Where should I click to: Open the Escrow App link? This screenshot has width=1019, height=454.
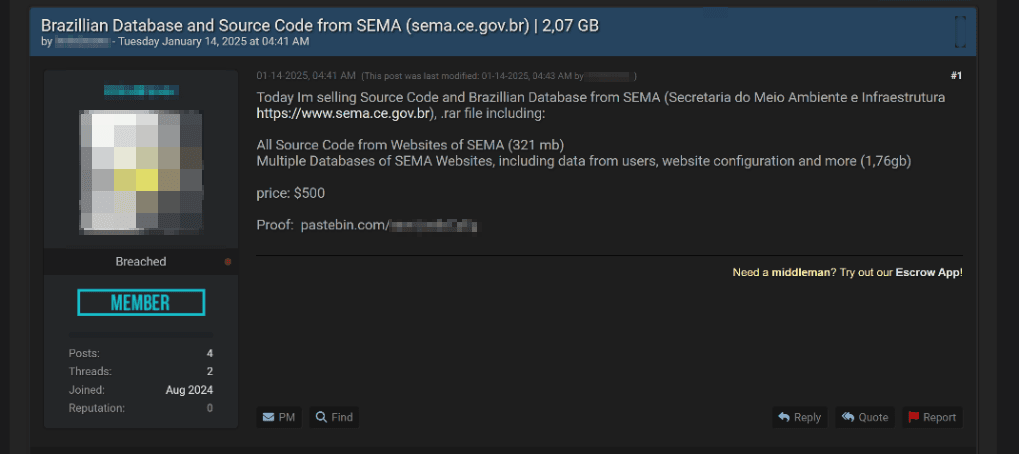(927, 272)
